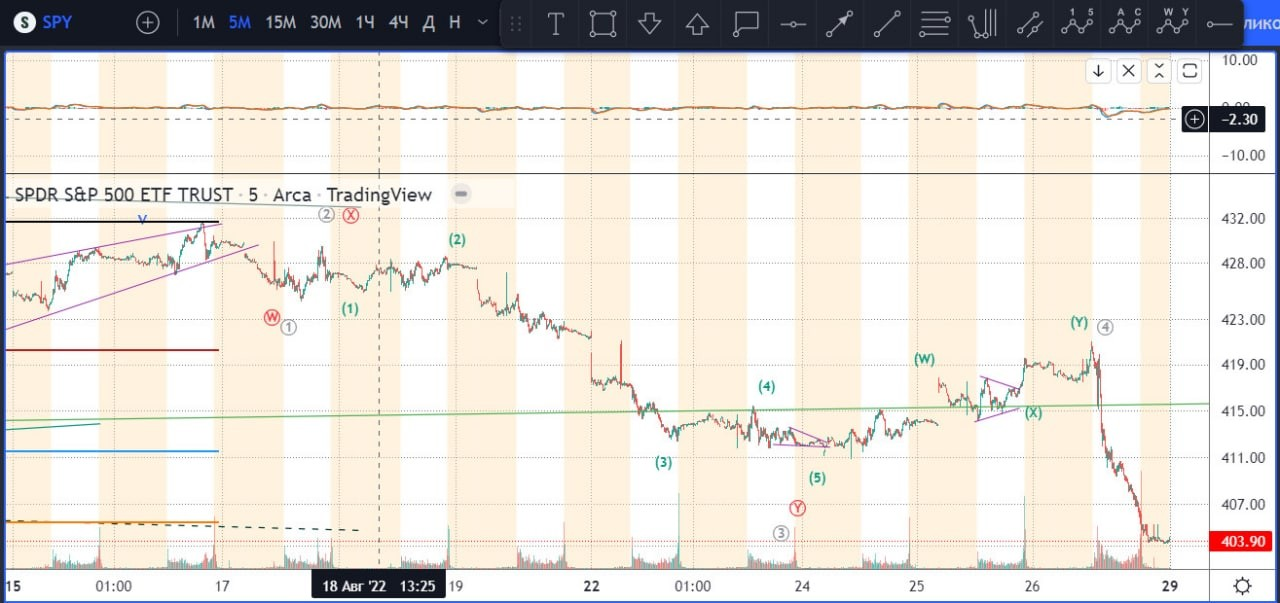This screenshot has width=1280, height=603.
Task: Switch to the Д daily timeframe
Action: (429, 22)
